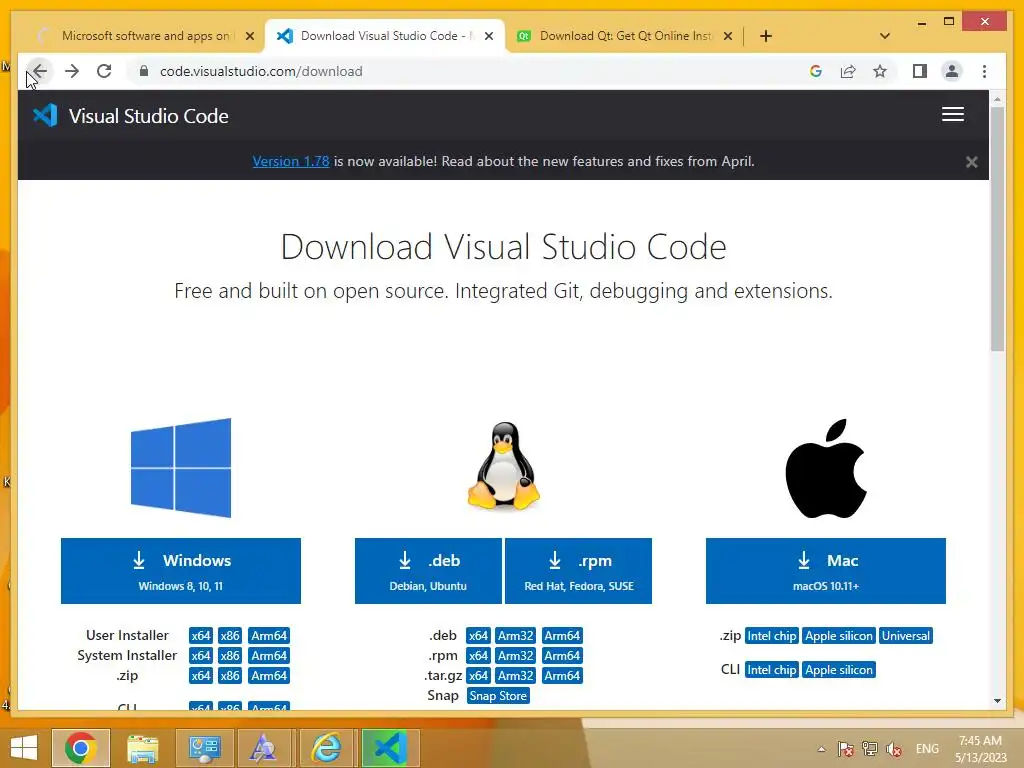This screenshot has width=1024, height=768.
Task: Select Linux .rpm Arm64
Action: pyautogui.click(x=562, y=656)
